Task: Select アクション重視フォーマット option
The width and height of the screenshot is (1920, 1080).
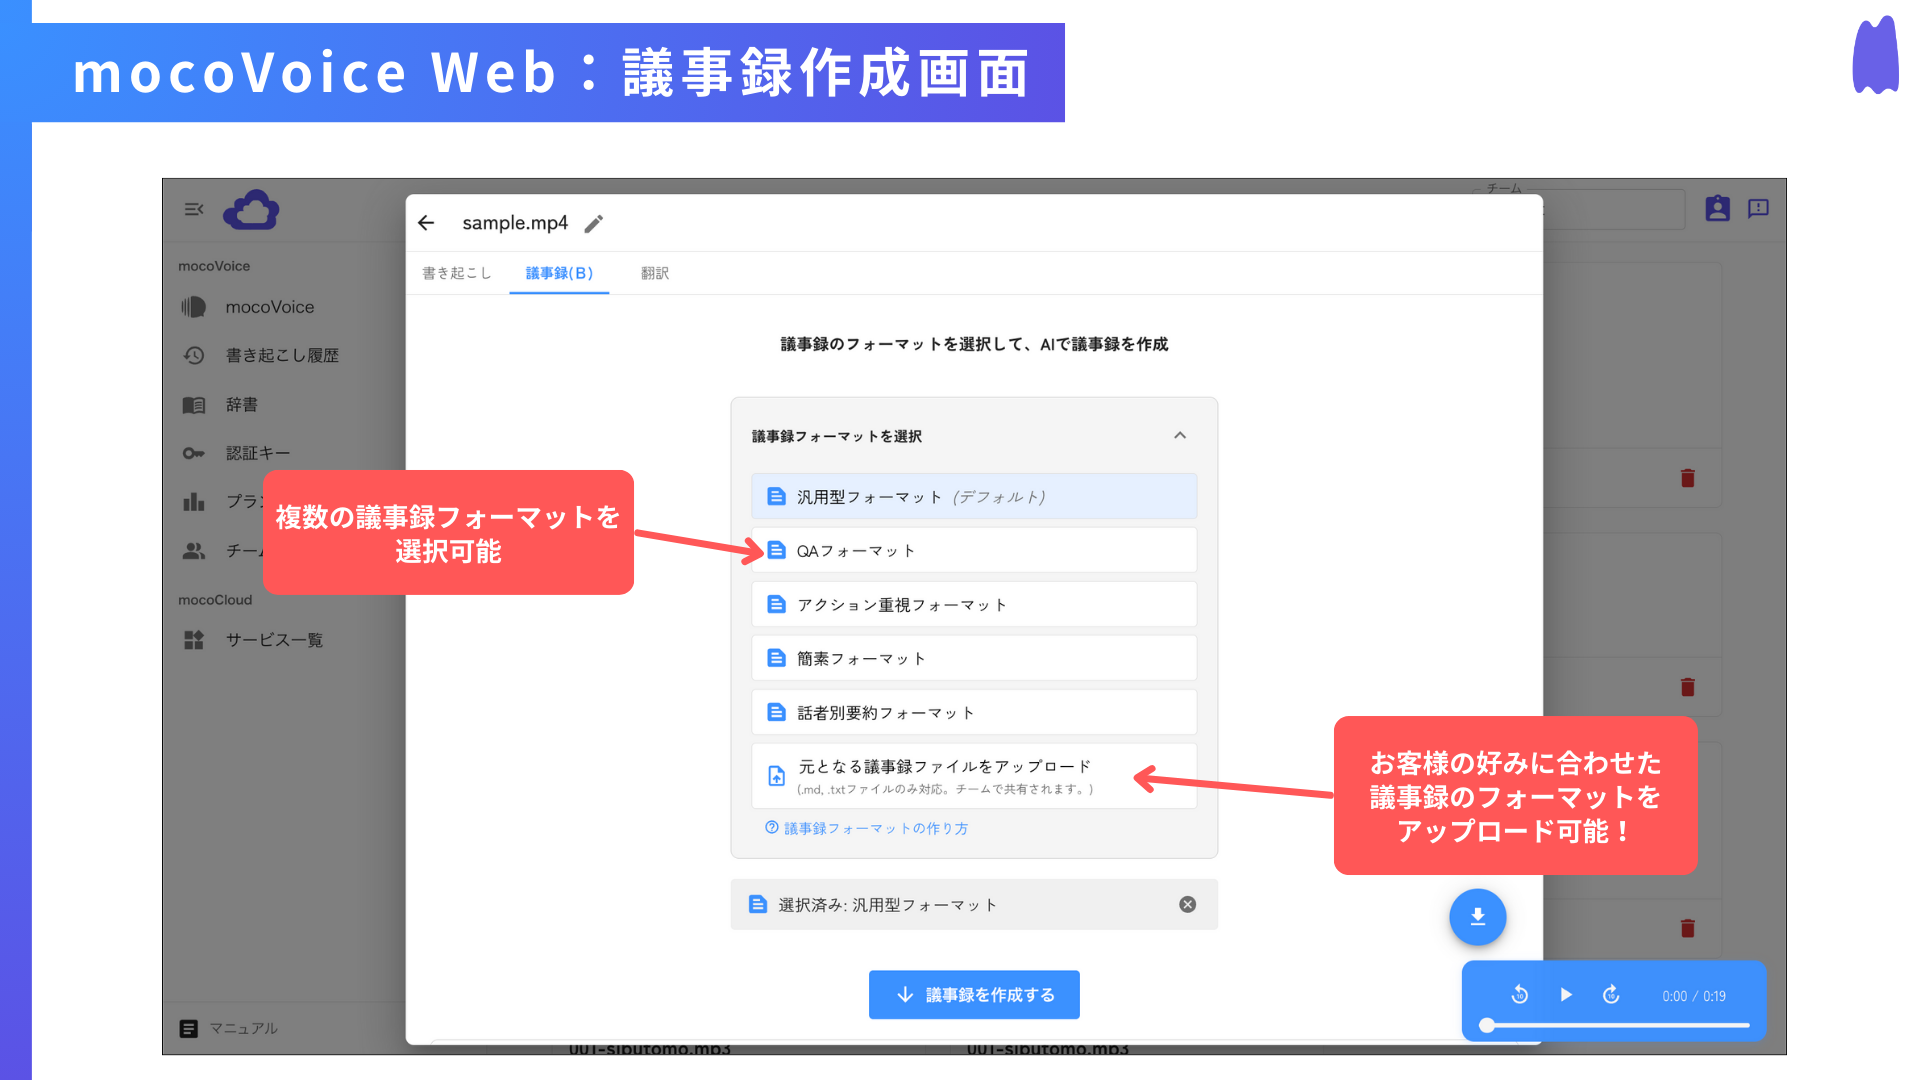Action: click(974, 605)
